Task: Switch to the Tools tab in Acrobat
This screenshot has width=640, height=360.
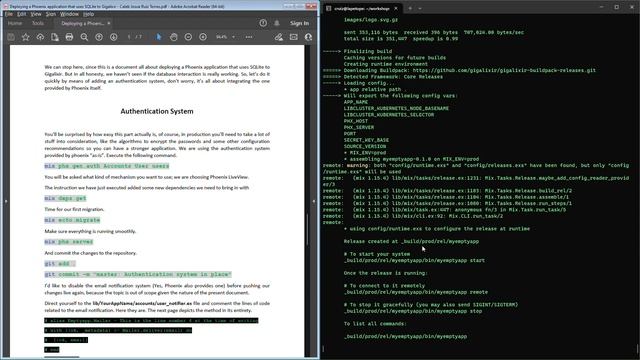Action: tap(38, 23)
